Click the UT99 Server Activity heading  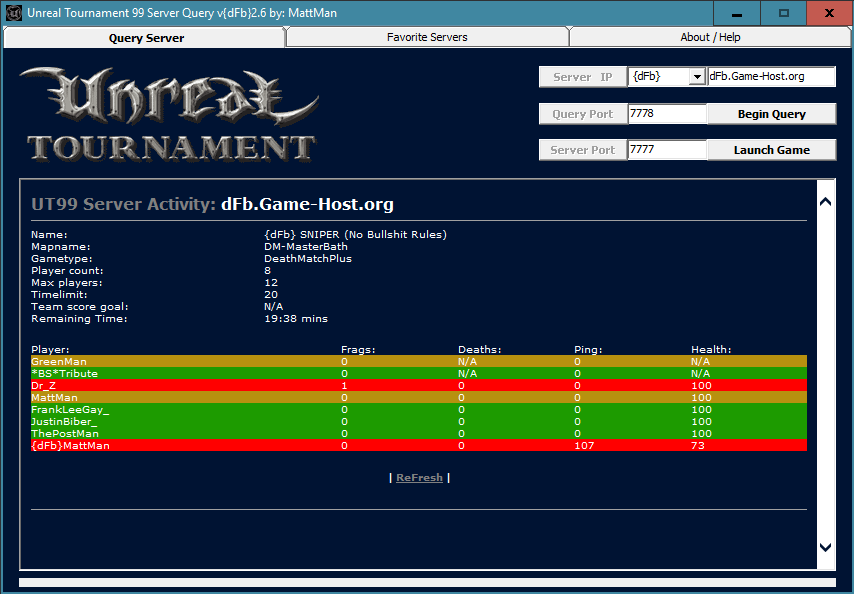[212, 204]
